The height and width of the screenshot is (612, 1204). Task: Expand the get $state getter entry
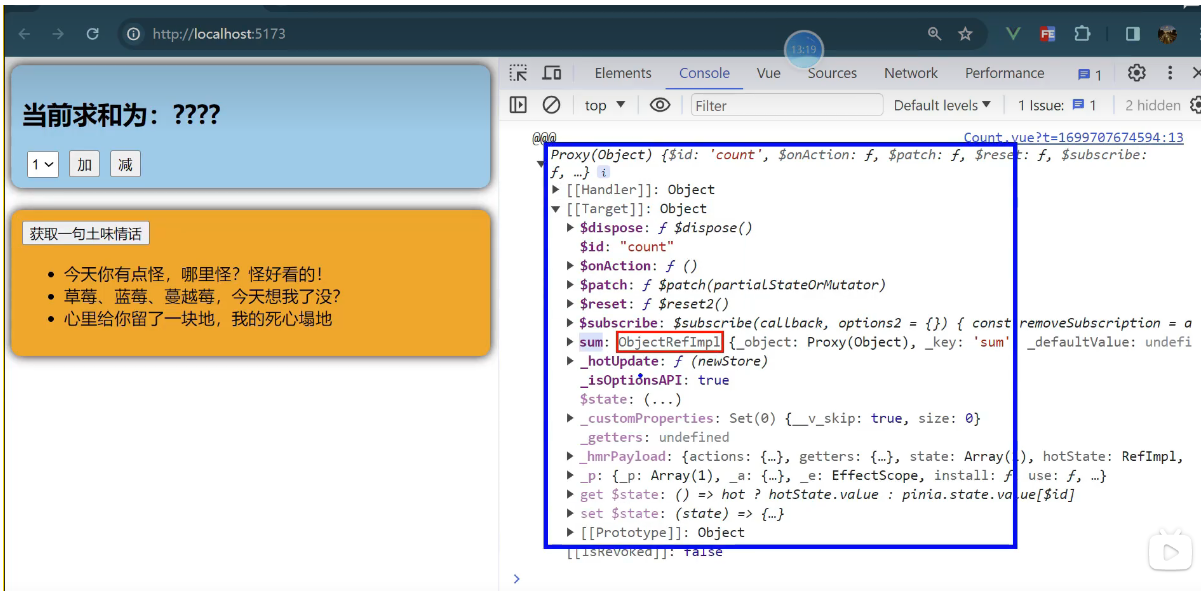[571, 494]
